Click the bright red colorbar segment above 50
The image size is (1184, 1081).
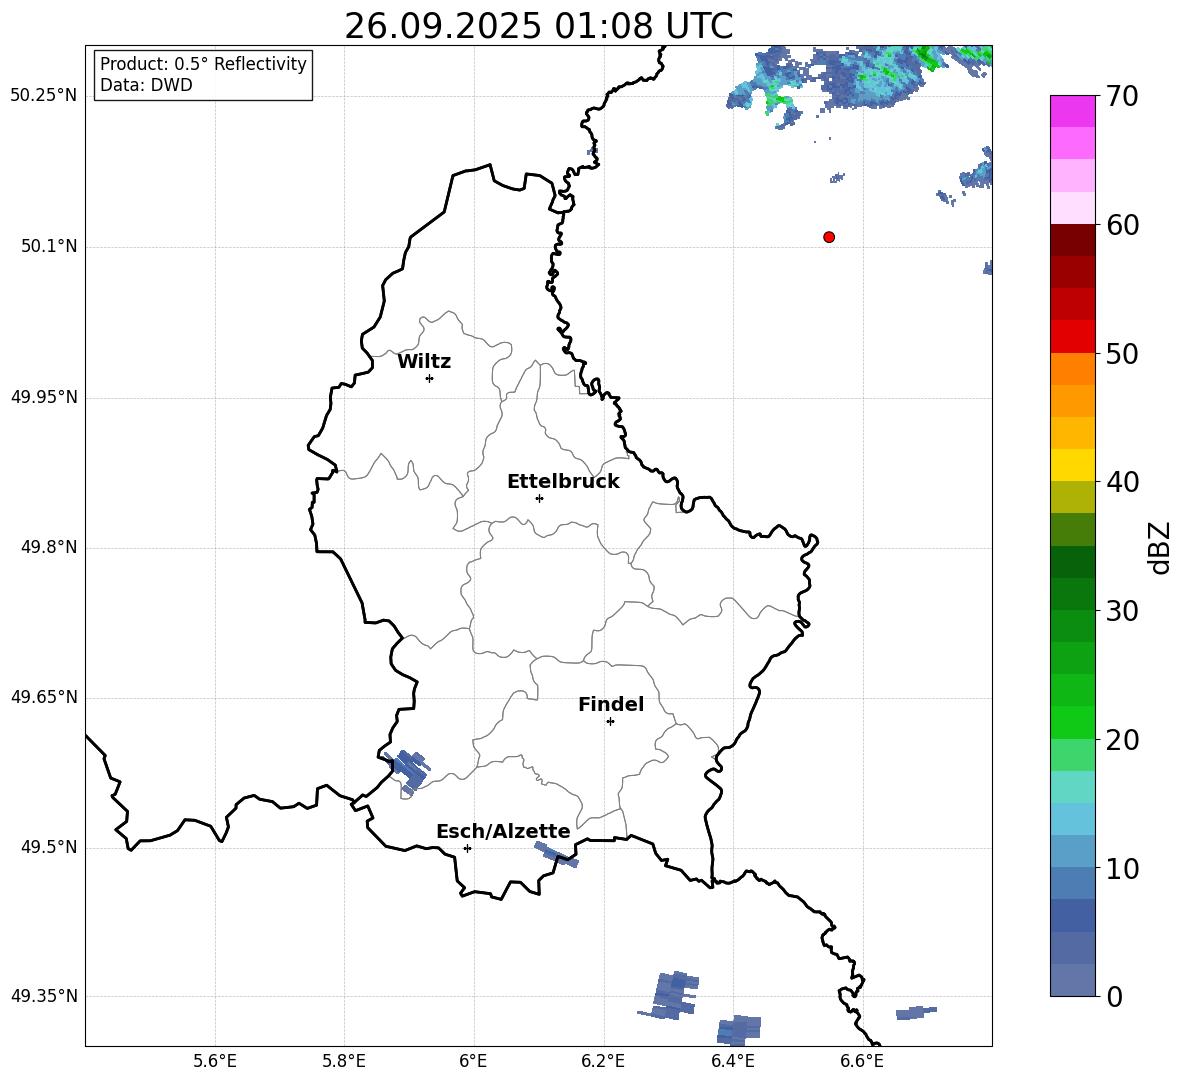(1072, 337)
